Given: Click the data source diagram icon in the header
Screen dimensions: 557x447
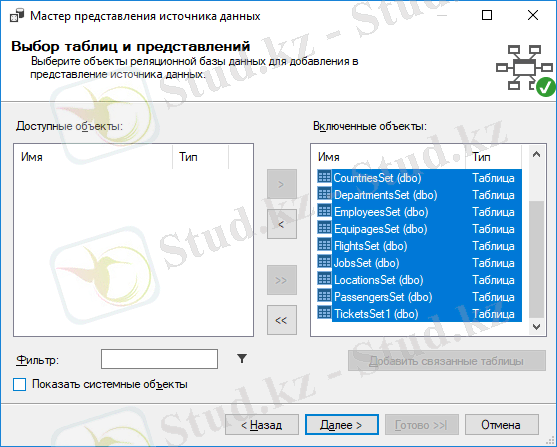Looking at the screenshot, I should (x=525, y=70).
